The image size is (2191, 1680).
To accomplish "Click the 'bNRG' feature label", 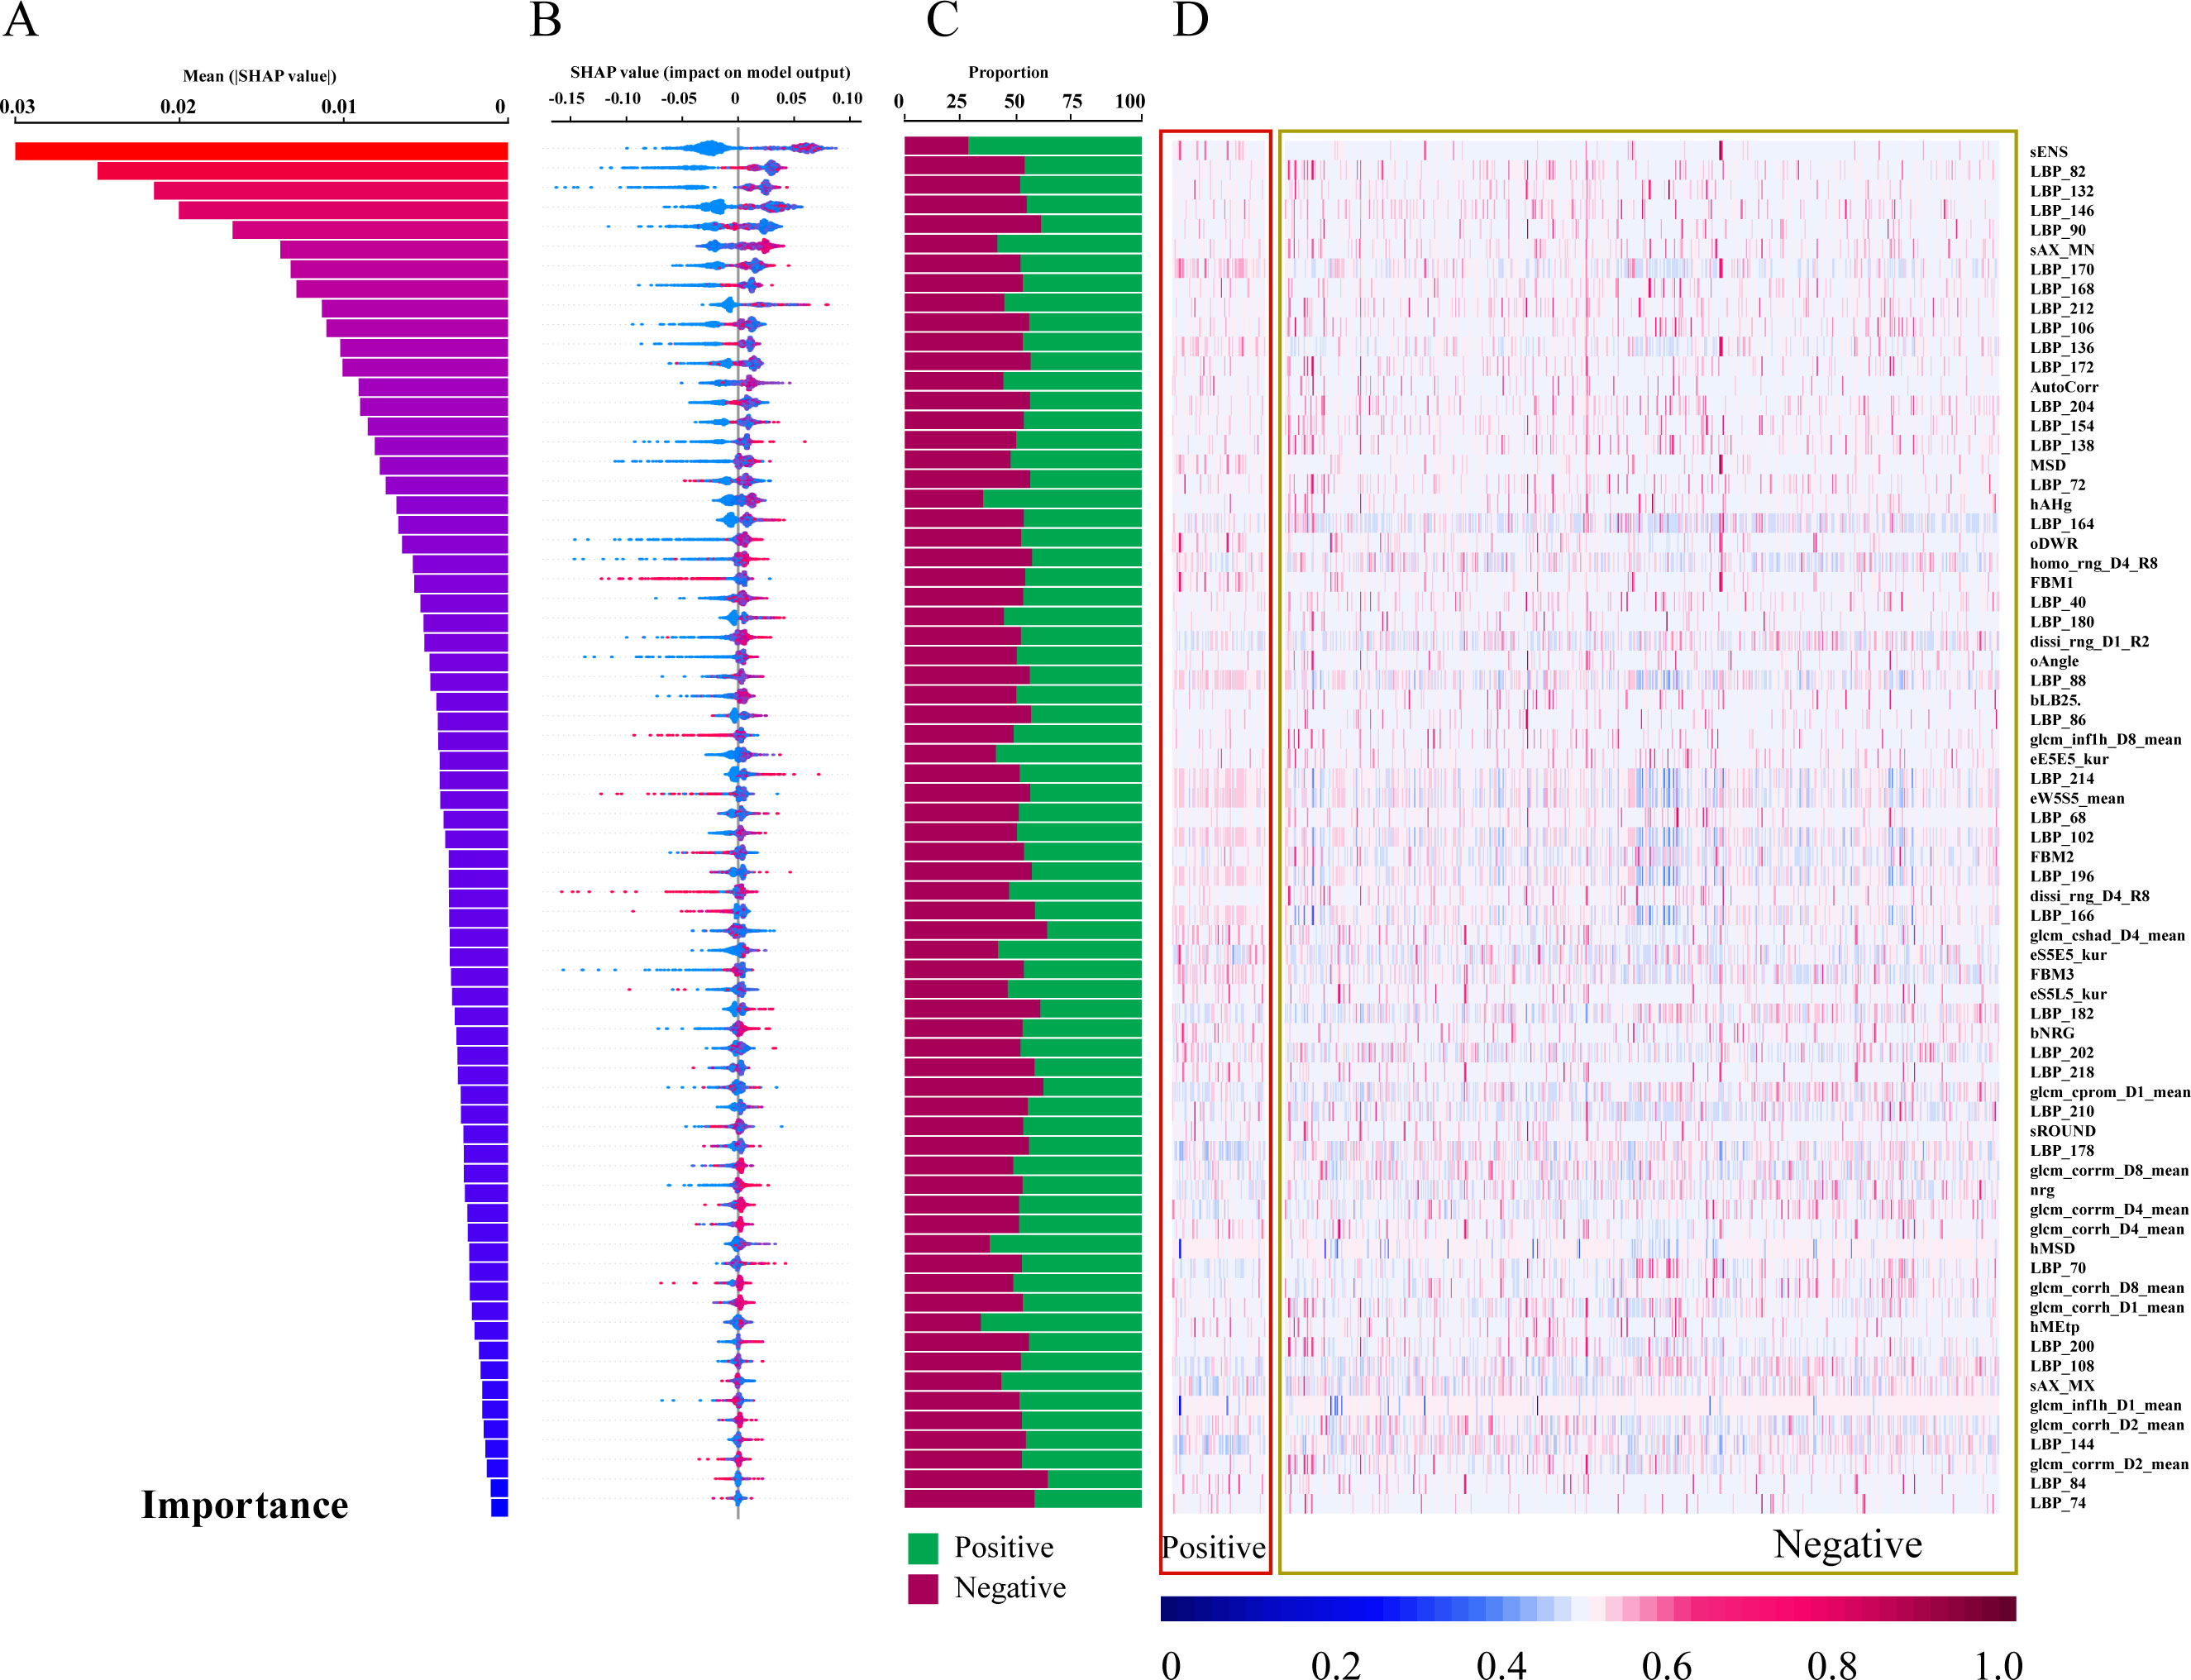I will (2052, 1033).
